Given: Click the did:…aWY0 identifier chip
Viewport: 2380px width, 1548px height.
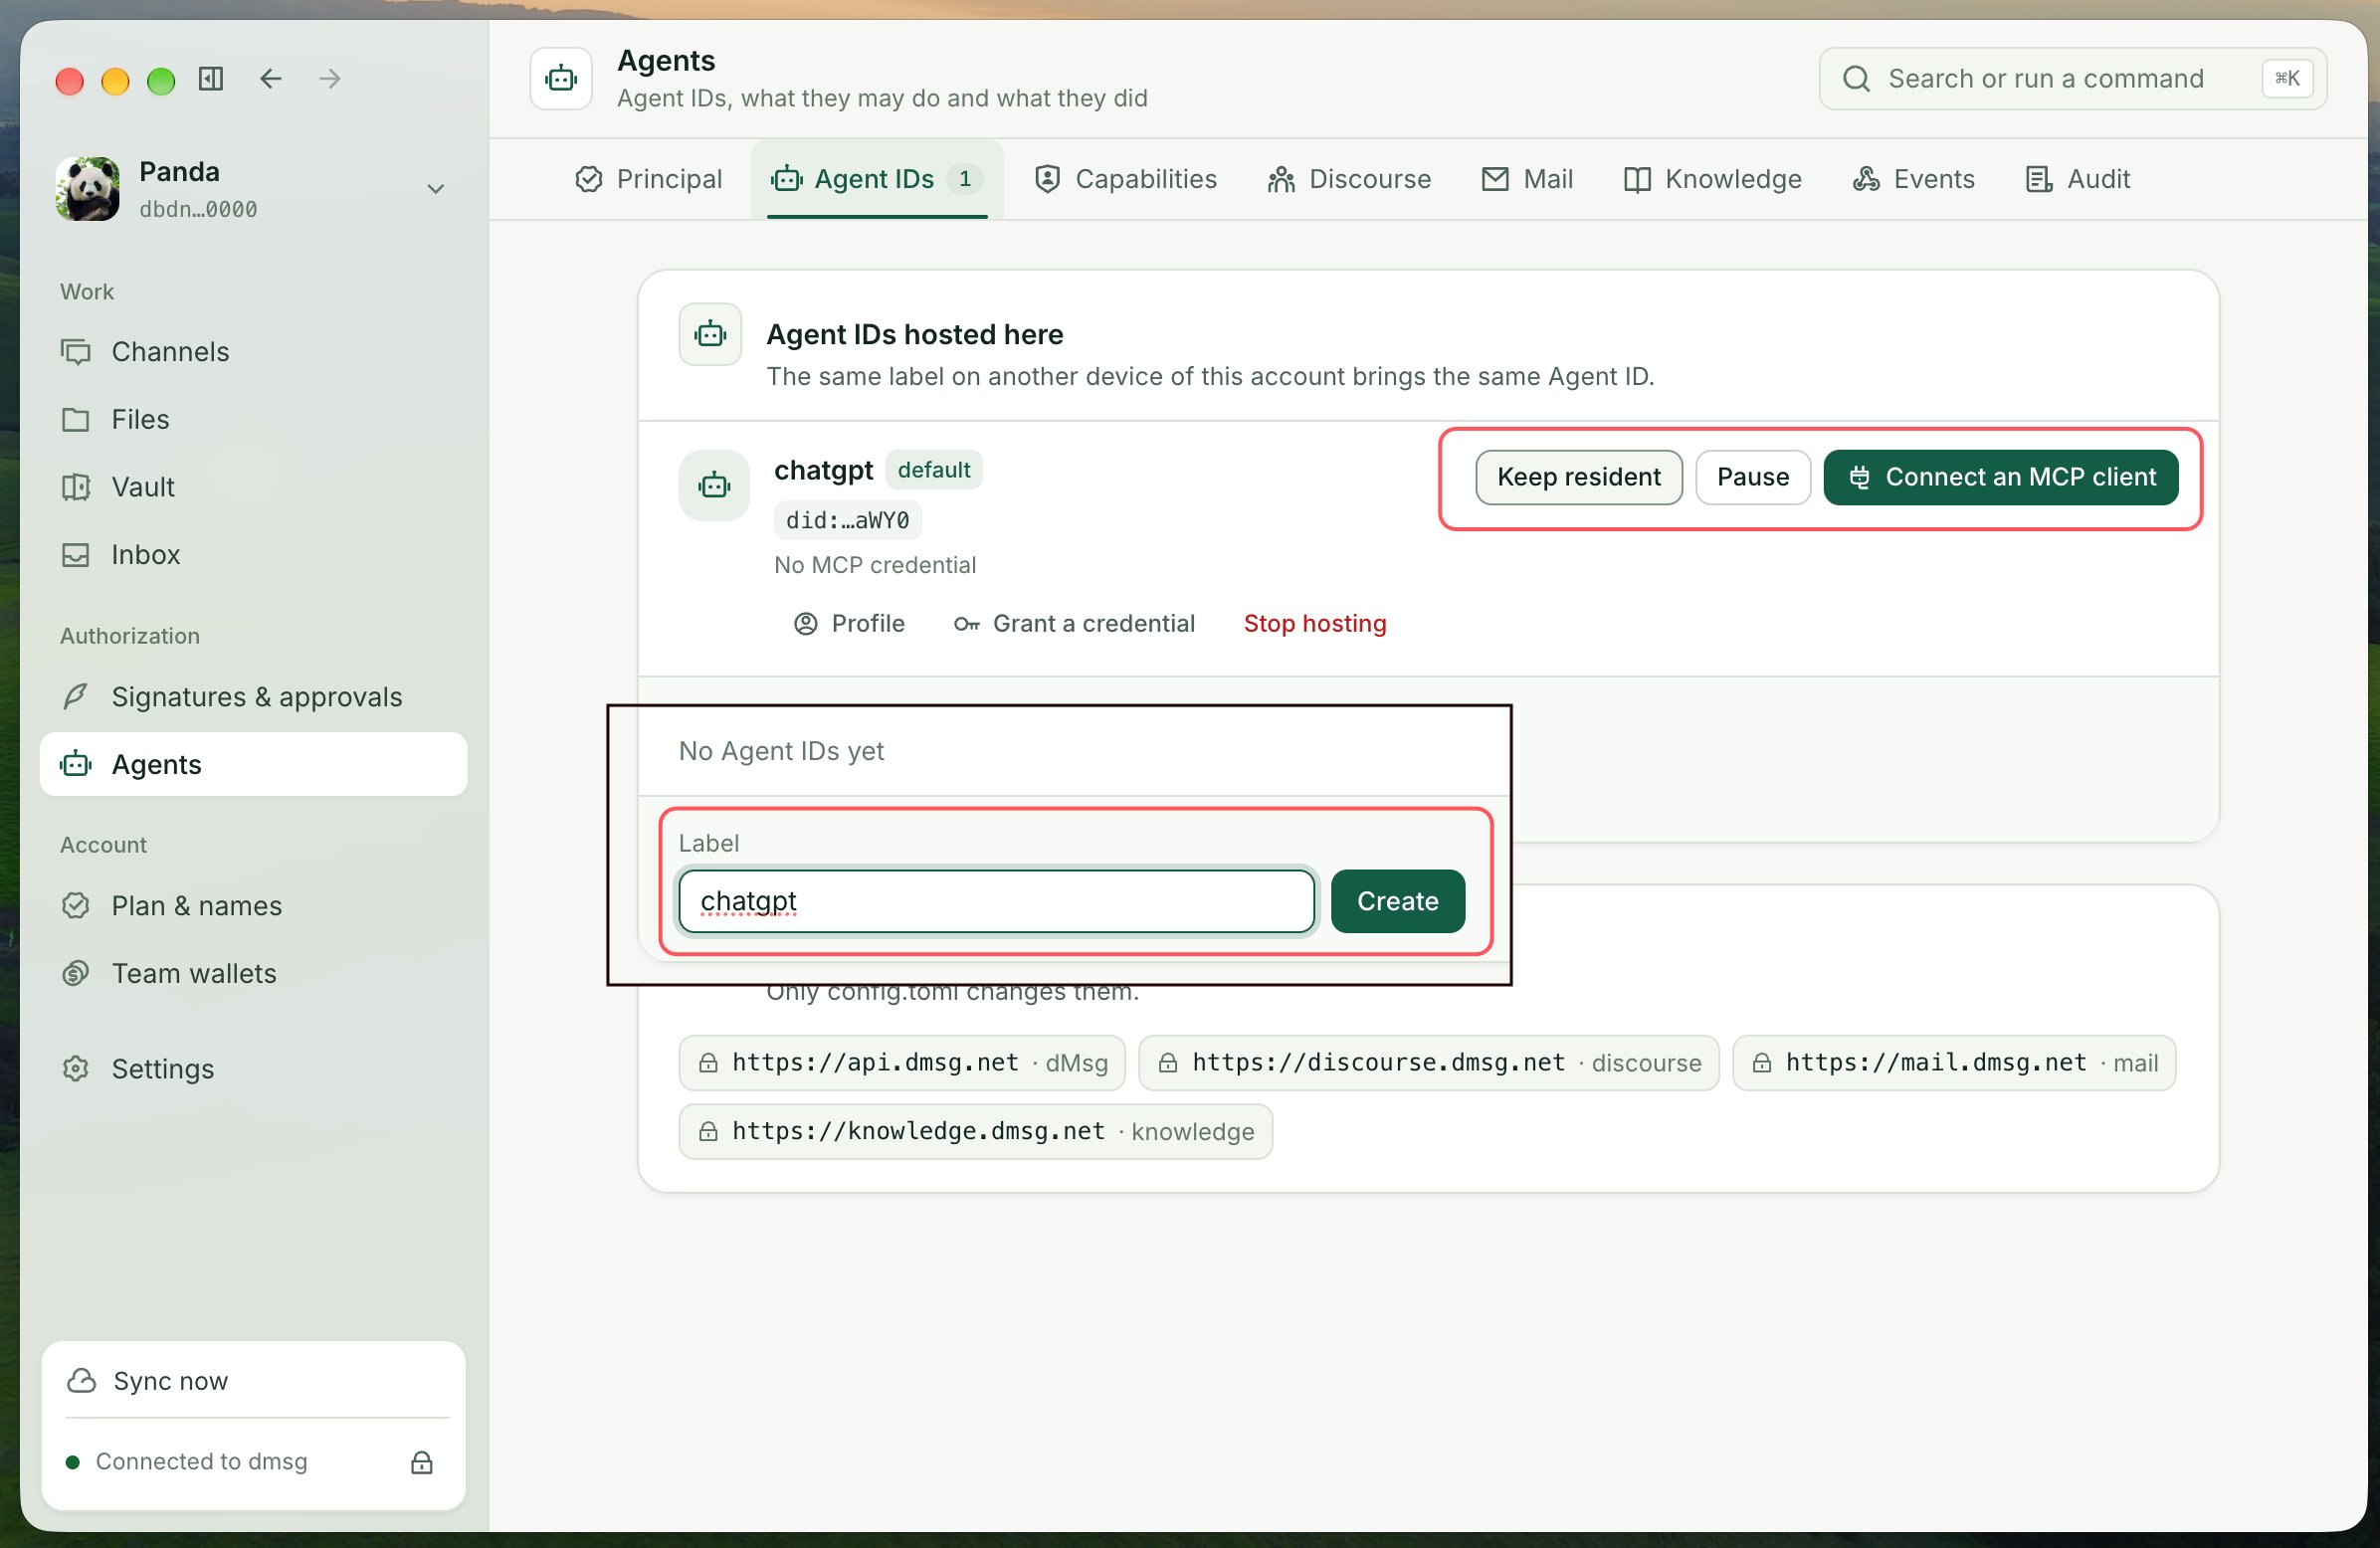Looking at the screenshot, I should pos(847,520).
